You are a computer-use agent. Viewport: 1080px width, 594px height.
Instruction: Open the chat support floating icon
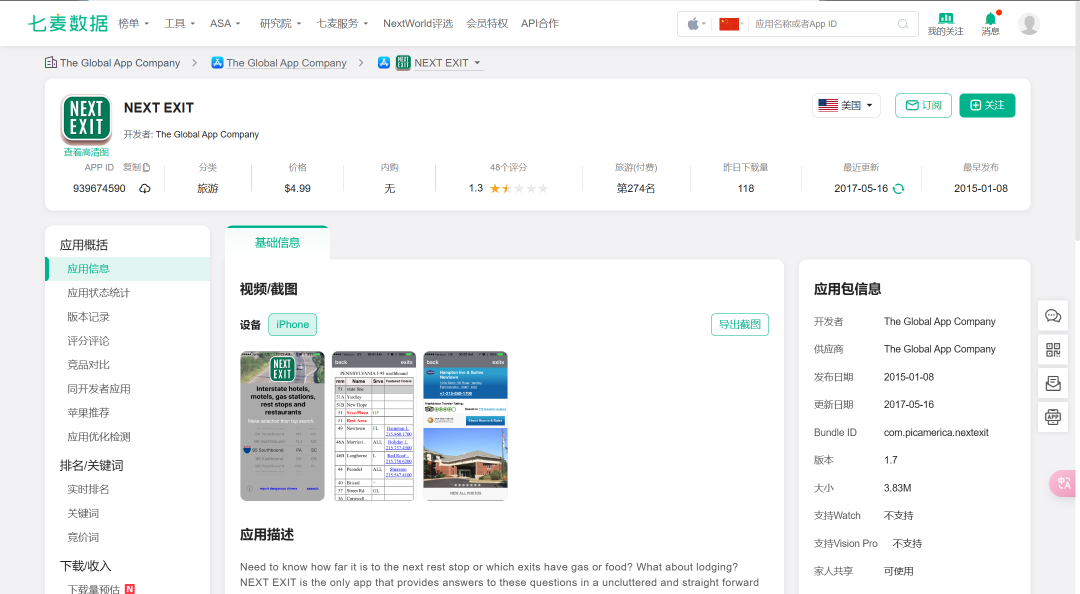tap(1052, 316)
